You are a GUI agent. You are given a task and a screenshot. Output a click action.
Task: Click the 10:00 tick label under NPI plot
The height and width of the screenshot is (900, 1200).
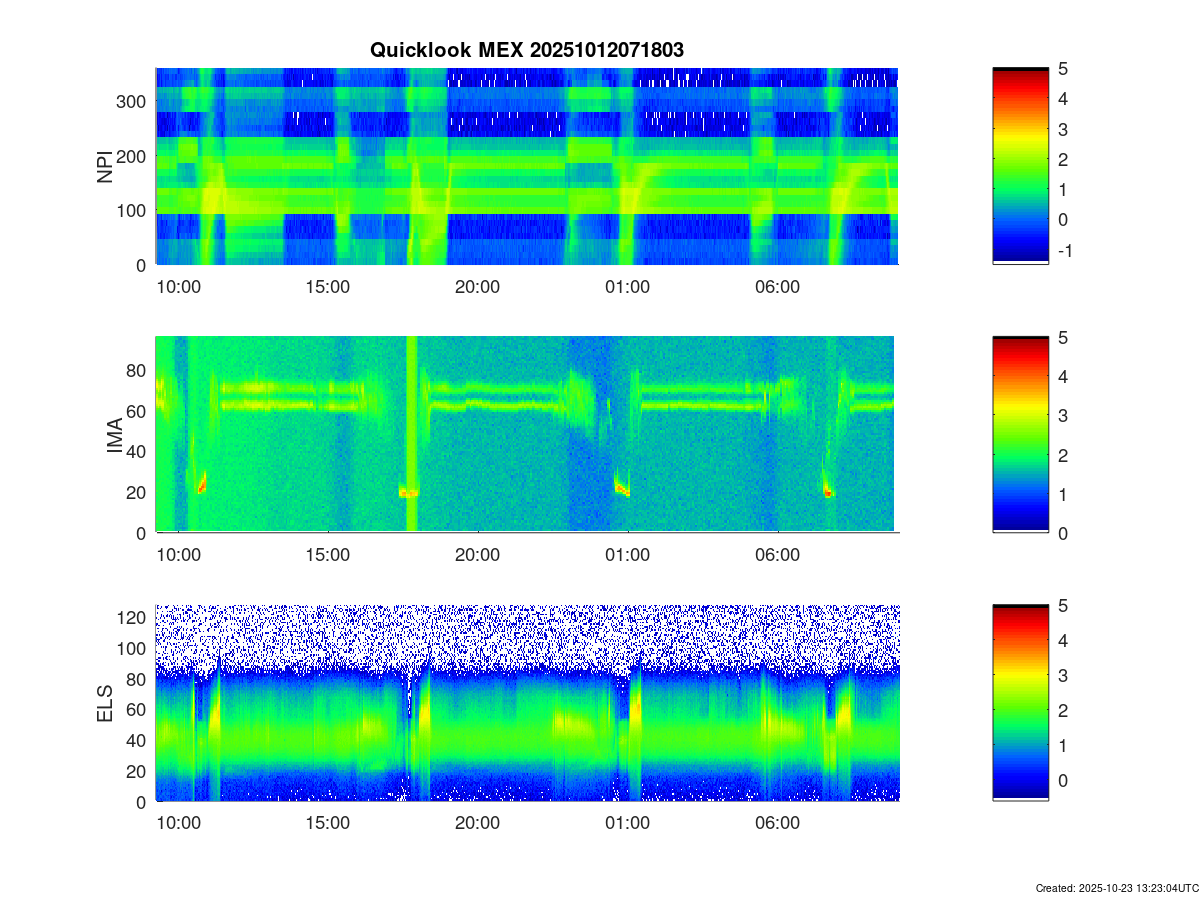(x=178, y=287)
